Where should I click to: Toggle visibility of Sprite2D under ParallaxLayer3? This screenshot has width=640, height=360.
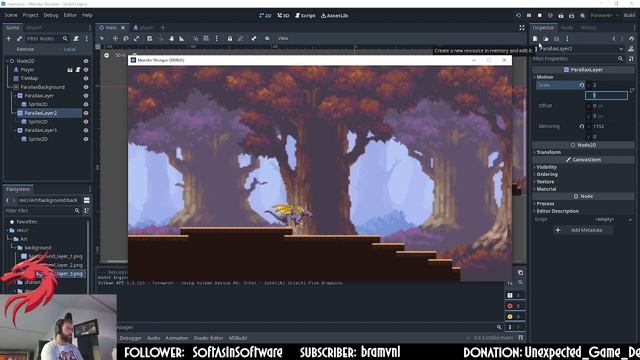tap(86, 139)
